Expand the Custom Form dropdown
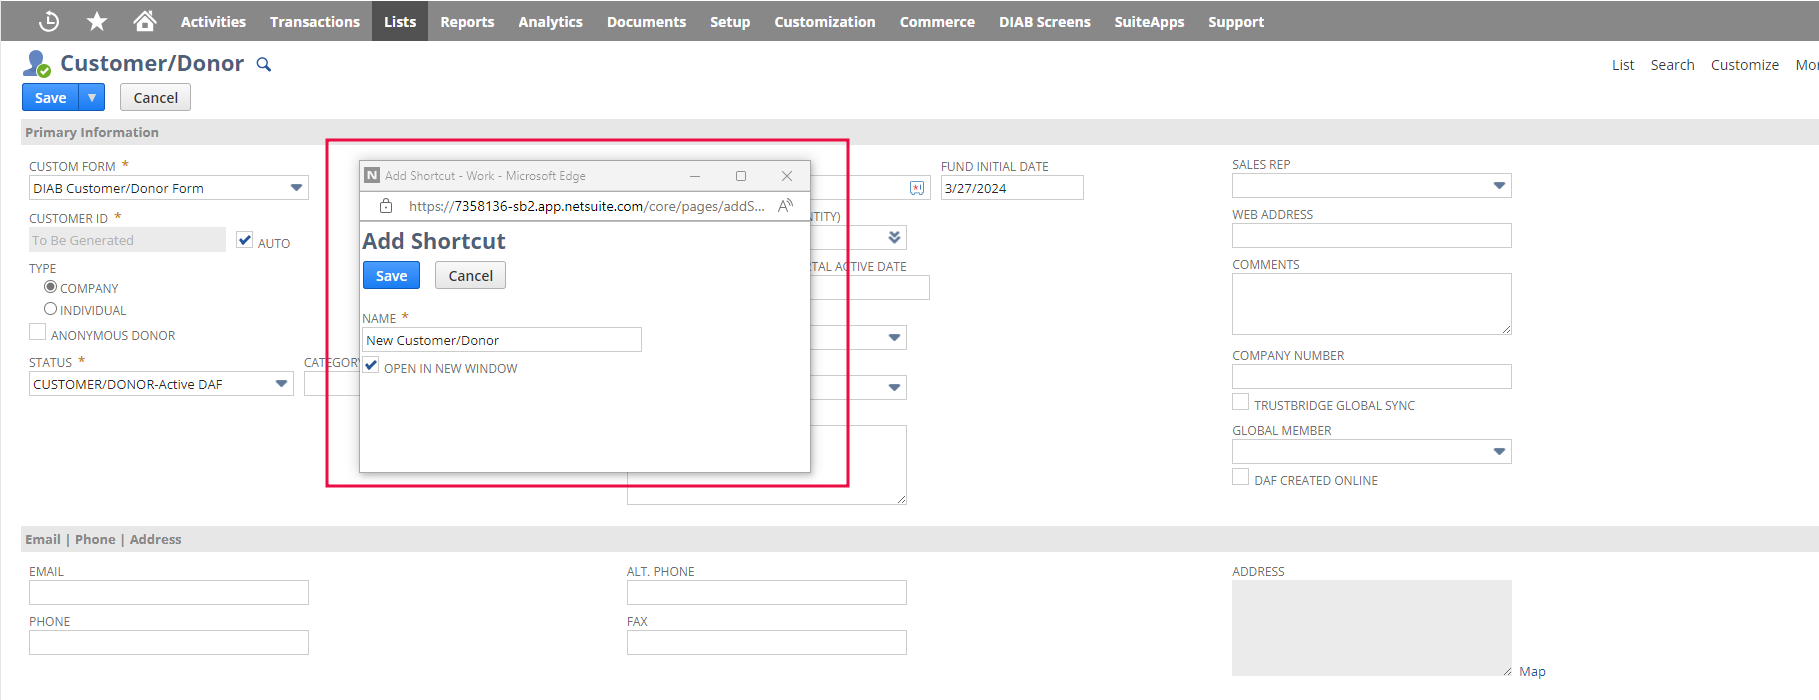The width and height of the screenshot is (1819, 700). (x=296, y=188)
